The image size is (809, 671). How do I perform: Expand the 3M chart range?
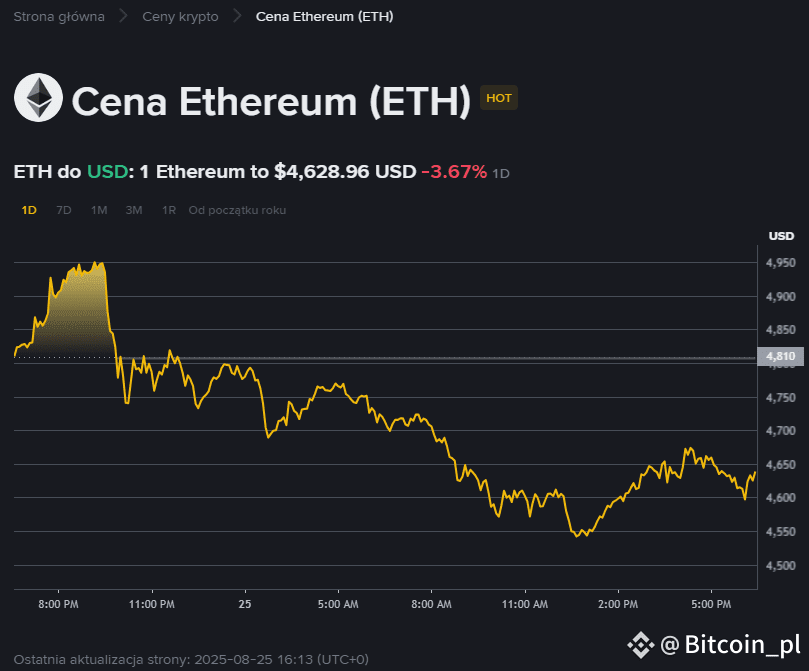tap(133, 210)
